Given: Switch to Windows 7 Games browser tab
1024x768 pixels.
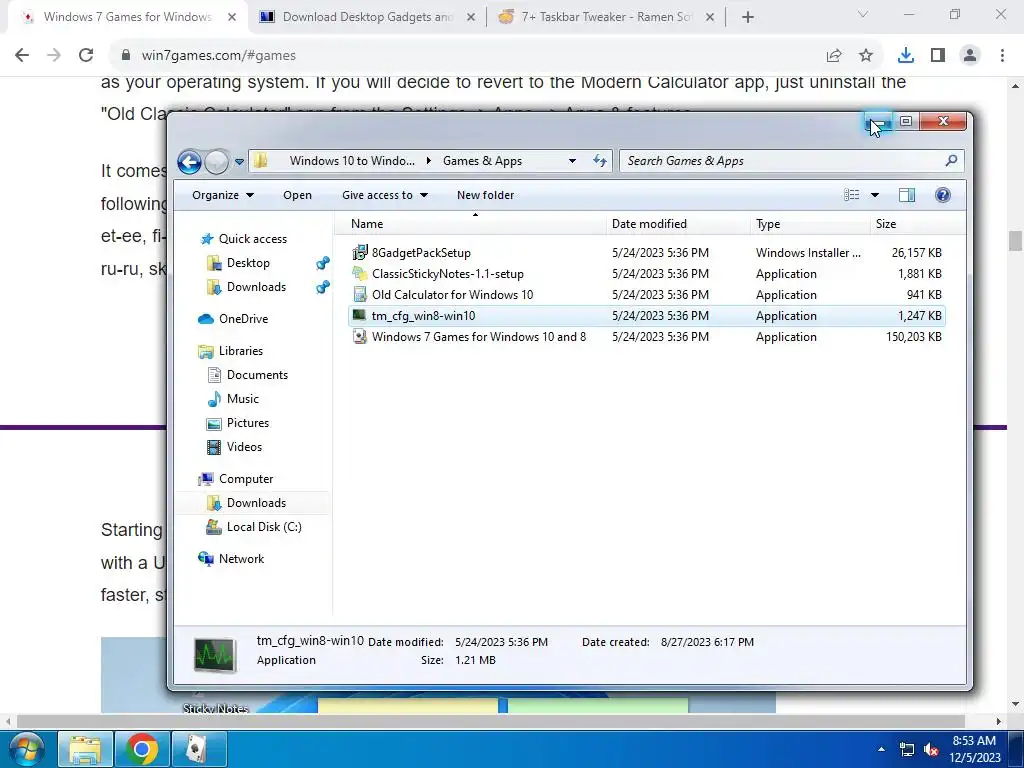Looking at the screenshot, I should [x=127, y=17].
